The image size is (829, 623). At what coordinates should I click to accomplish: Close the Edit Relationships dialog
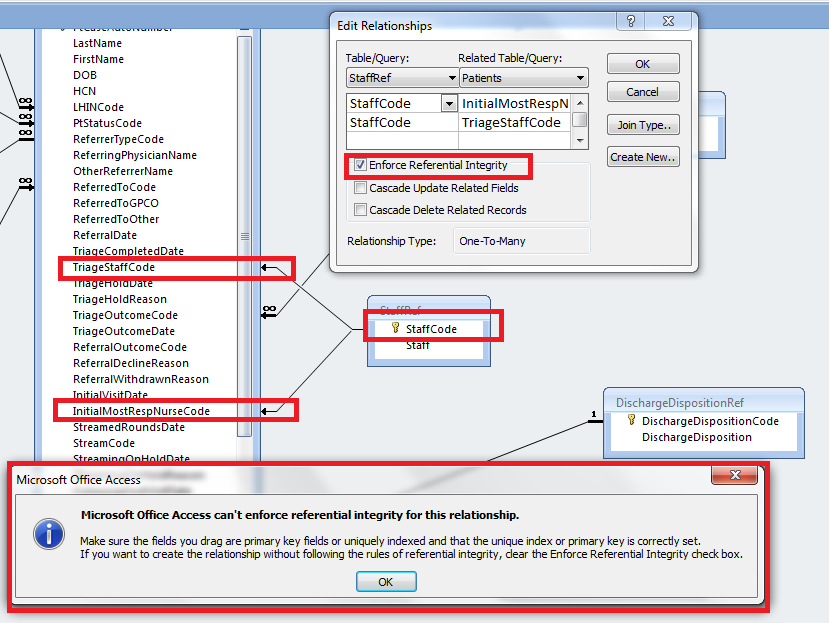[669, 21]
